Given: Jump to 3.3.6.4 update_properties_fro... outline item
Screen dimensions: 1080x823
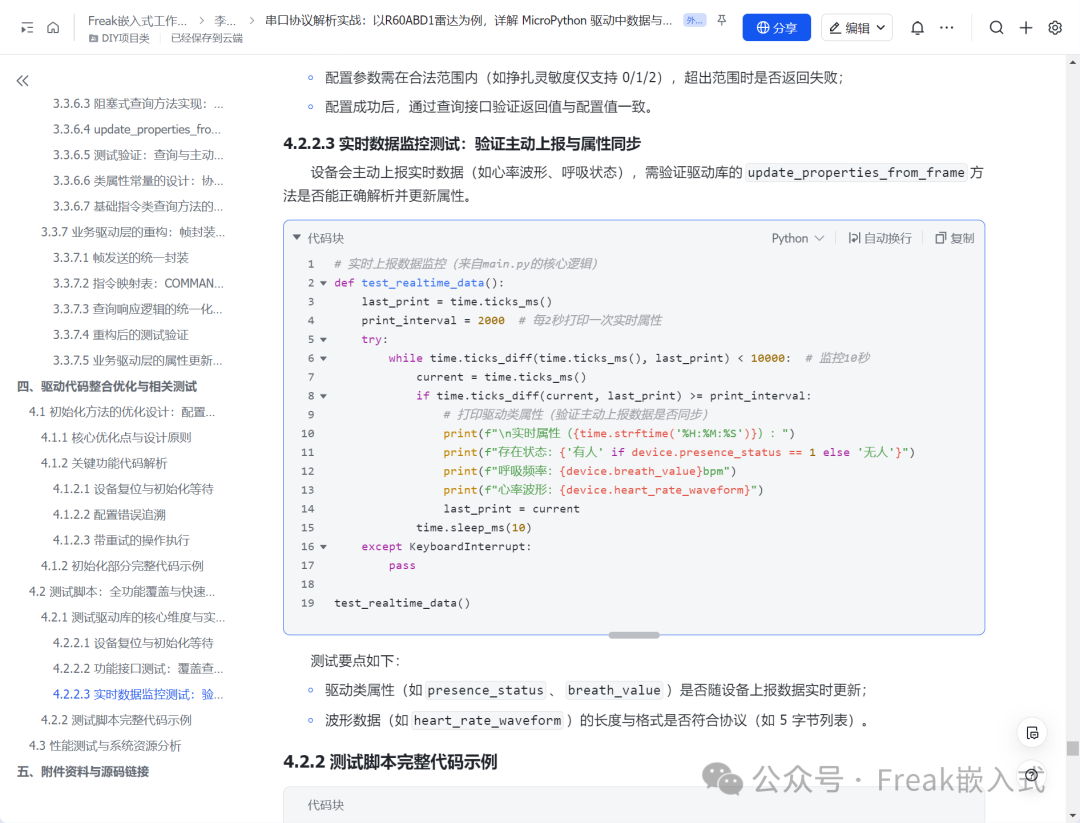Looking at the screenshot, I should (x=136, y=129).
